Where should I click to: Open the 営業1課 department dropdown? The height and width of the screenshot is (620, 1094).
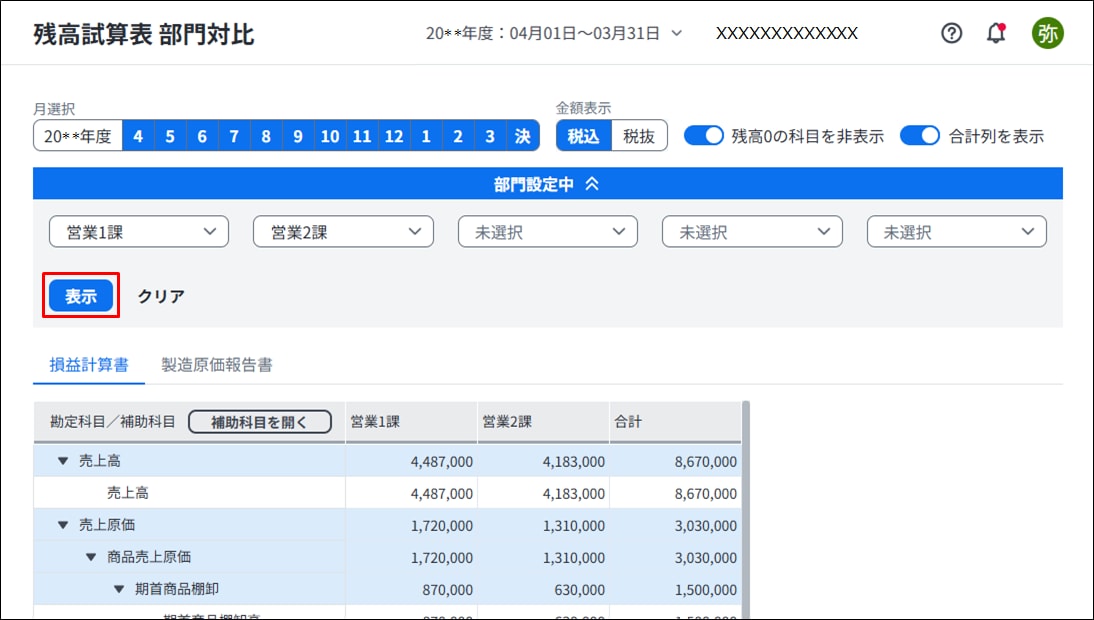click(x=139, y=232)
